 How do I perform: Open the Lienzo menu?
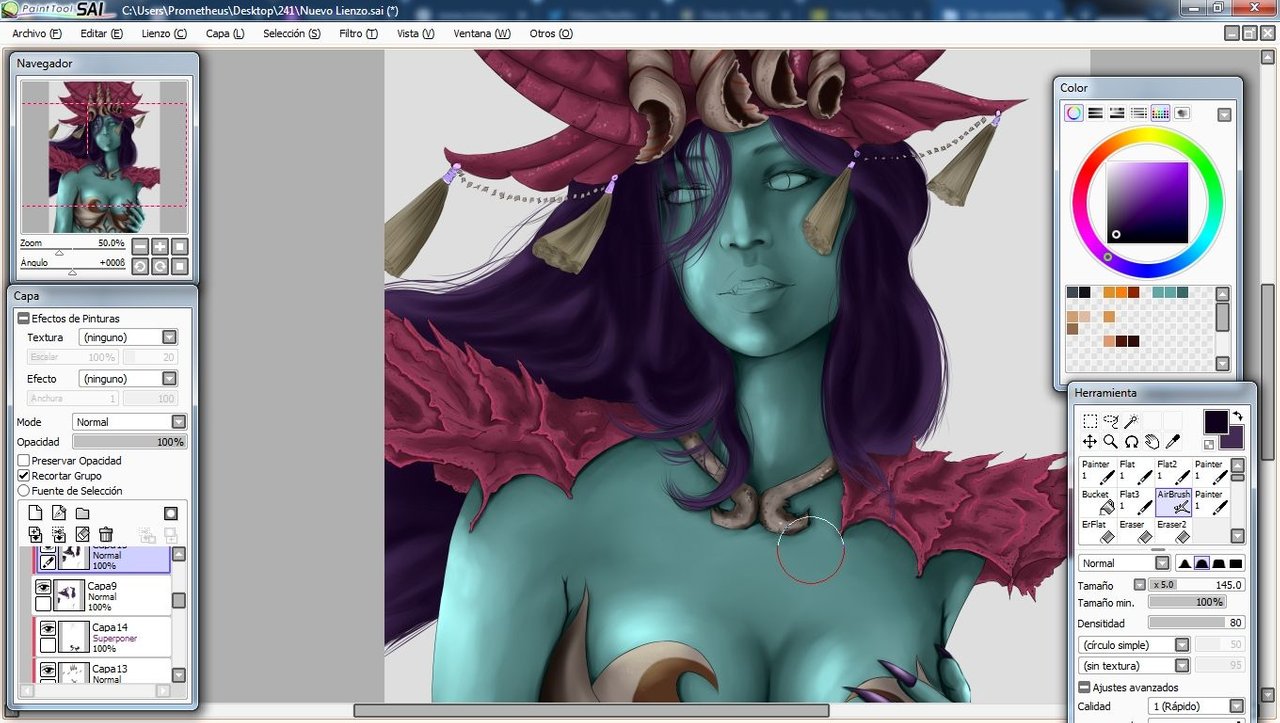(x=164, y=33)
